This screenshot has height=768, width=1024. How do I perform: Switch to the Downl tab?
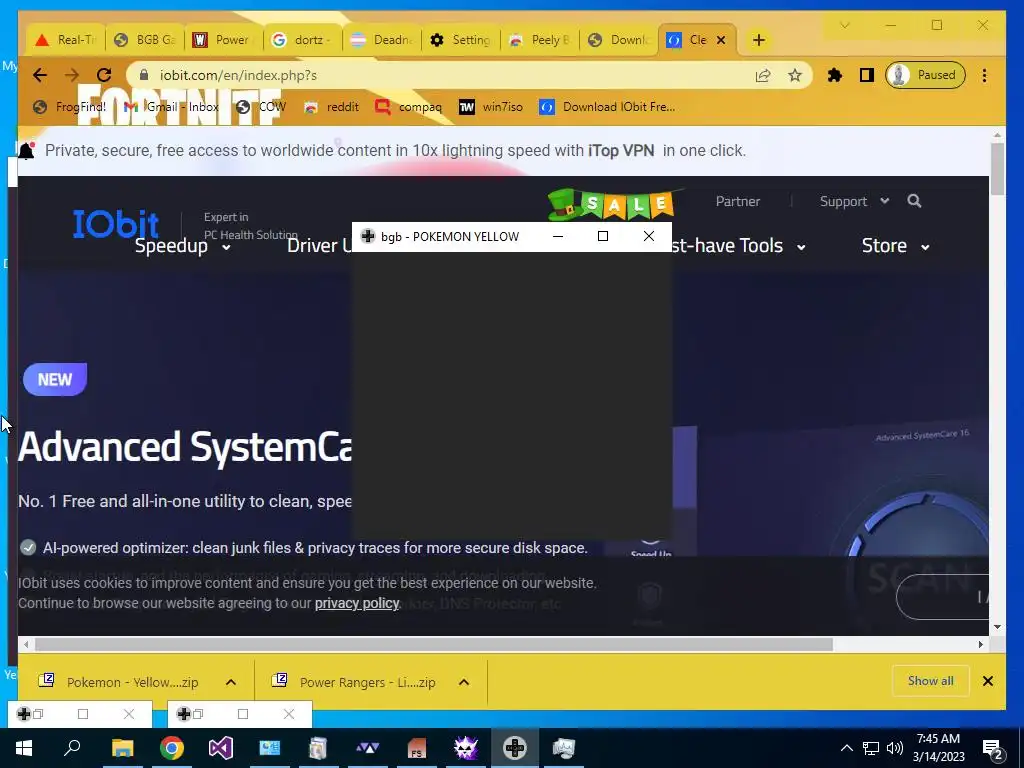tap(618, 40)
